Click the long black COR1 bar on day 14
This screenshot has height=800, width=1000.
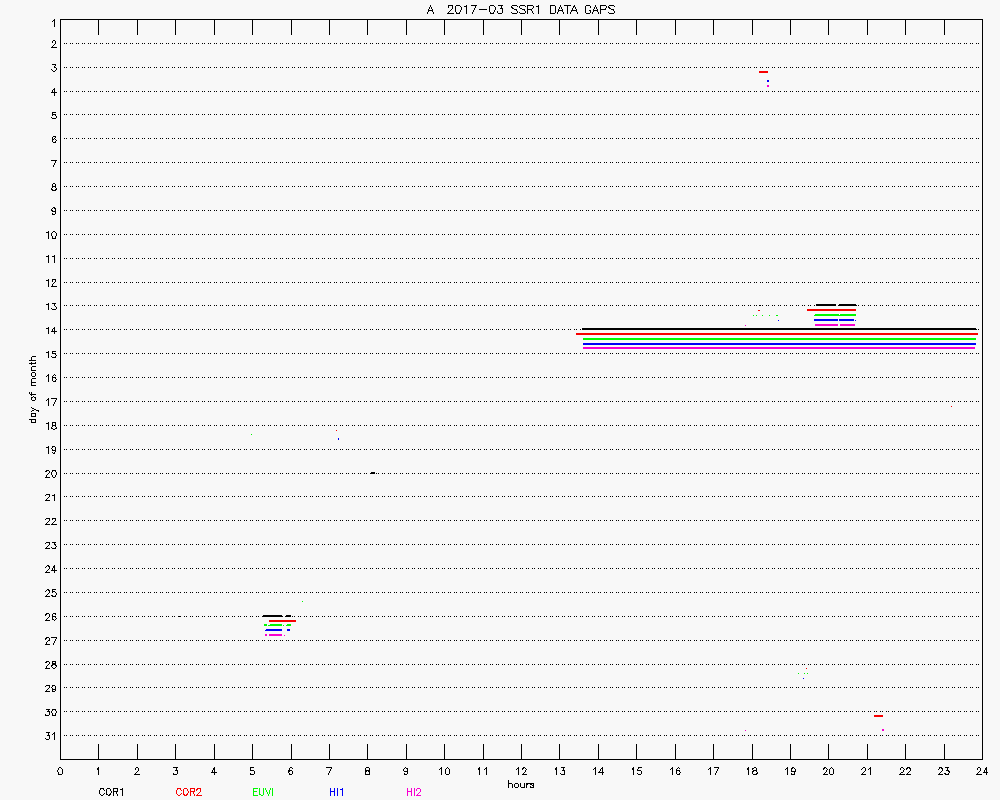pyautogui.click(x=779, y=329)
